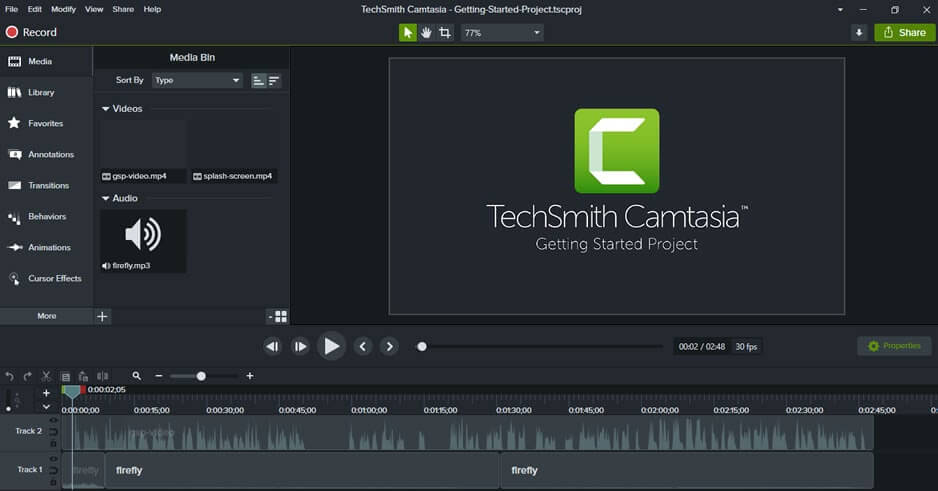Select the Track 2 waveform clip
Viewport: 938px width, 491px height.
pyautogui.click(x=467, y=433)
